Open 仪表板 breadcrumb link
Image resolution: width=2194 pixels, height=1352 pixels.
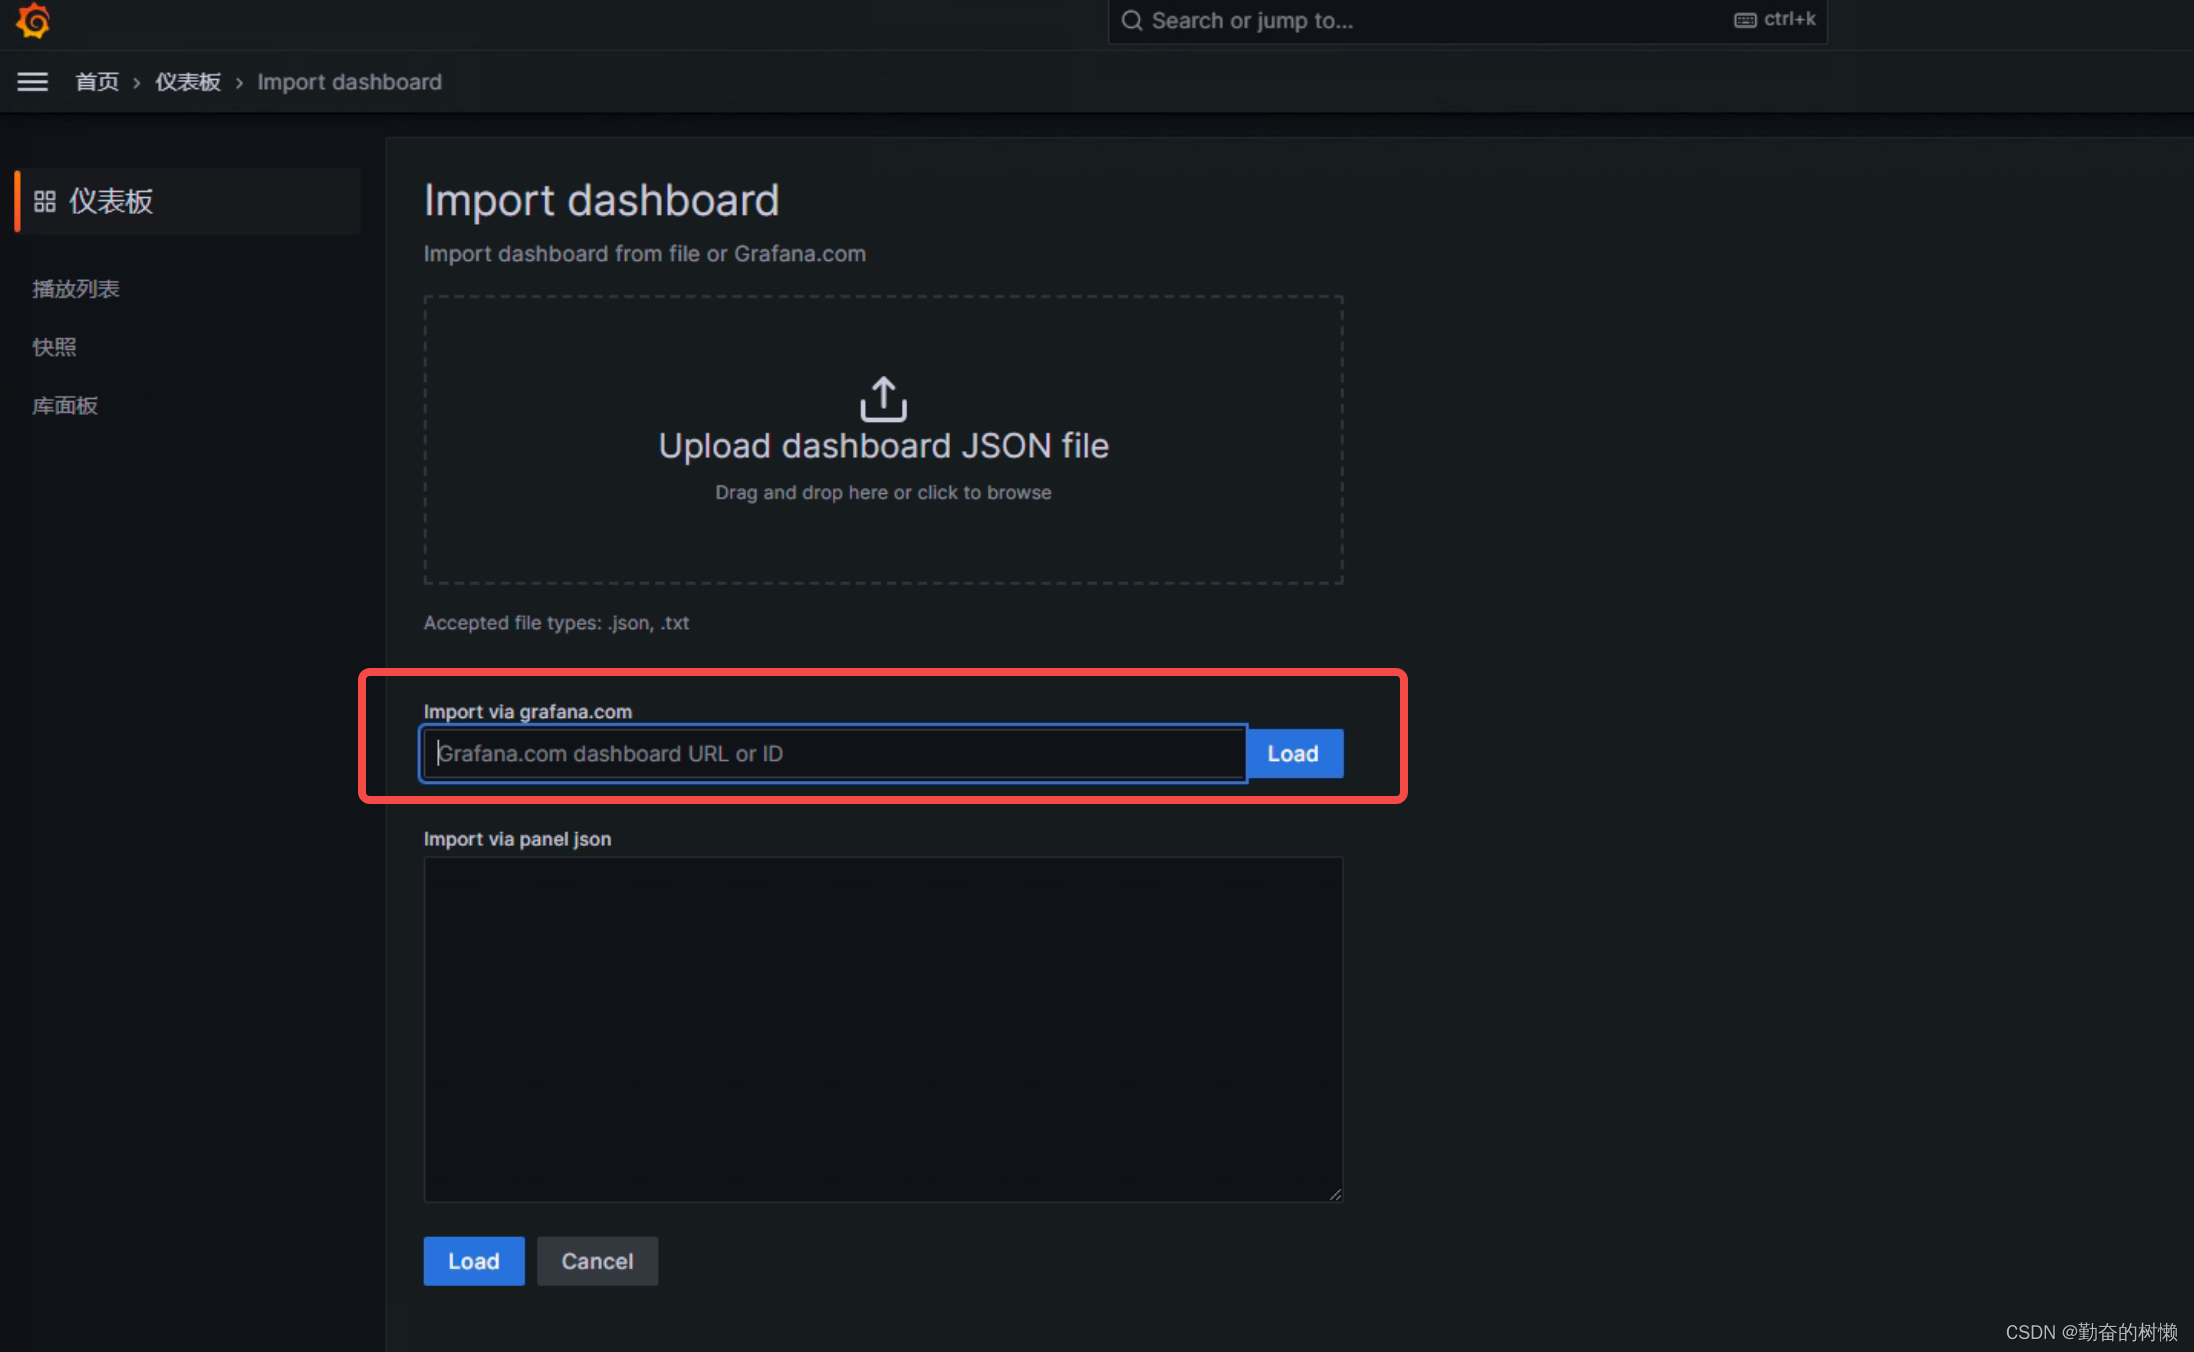pyautogui.click(x=188, y=82)
